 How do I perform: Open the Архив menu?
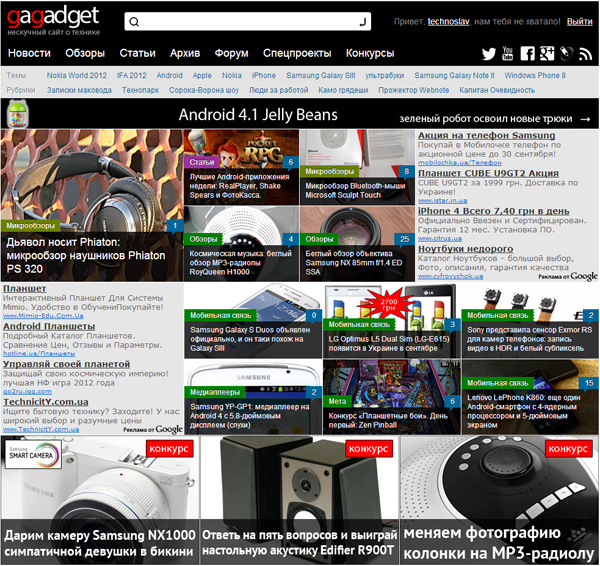pyautogui.click(x=185, y=53)
